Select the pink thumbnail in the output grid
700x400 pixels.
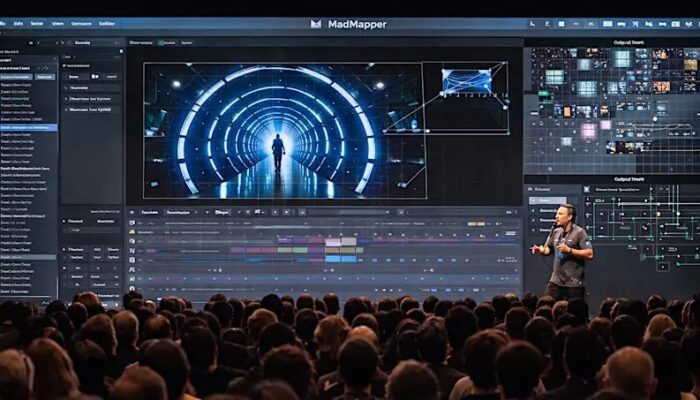click(589, 130)
